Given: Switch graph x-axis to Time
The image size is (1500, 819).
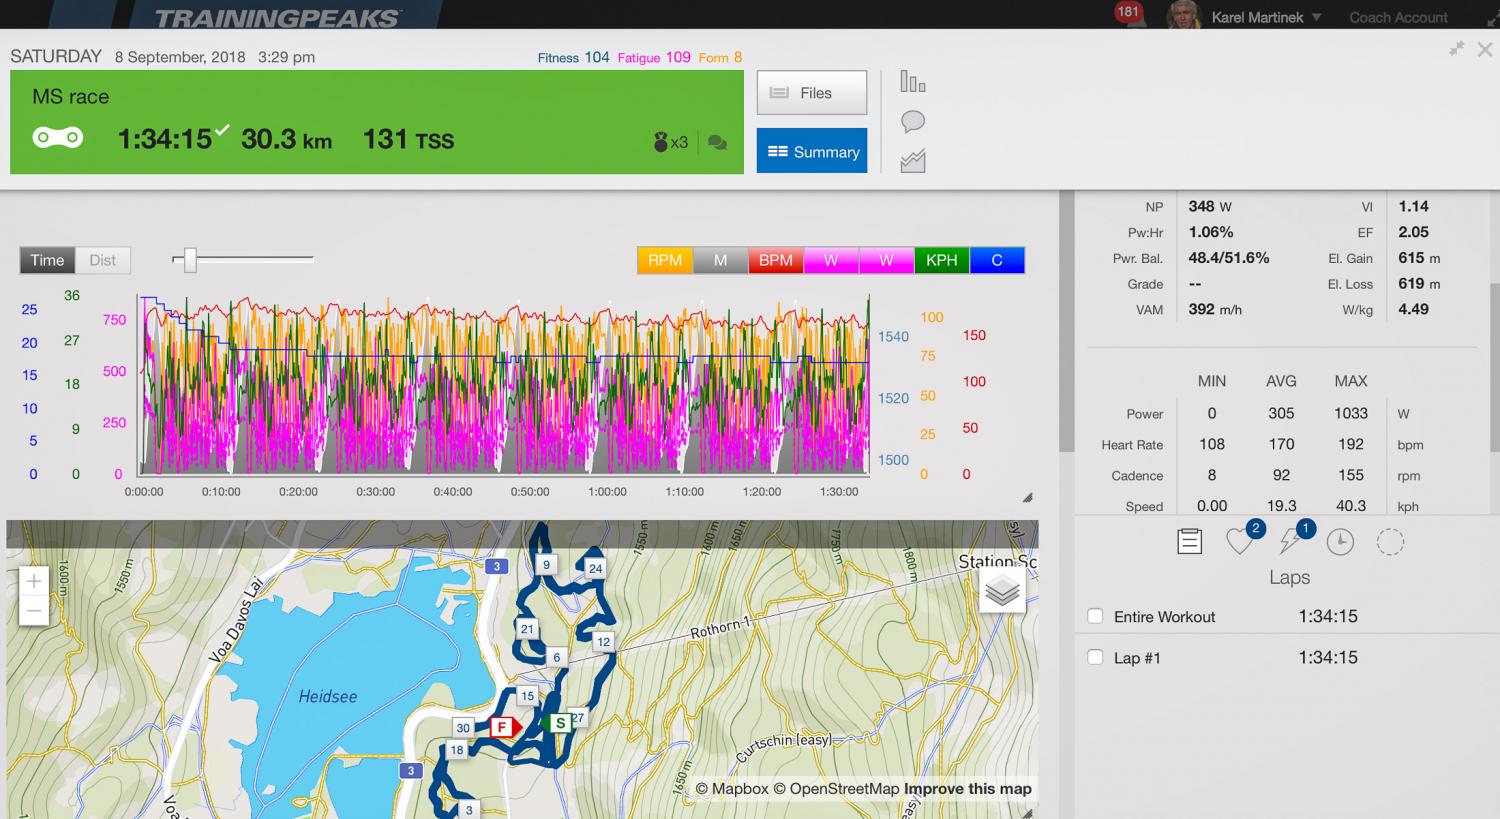Looking at the screenshot, I should click(47, 260).
